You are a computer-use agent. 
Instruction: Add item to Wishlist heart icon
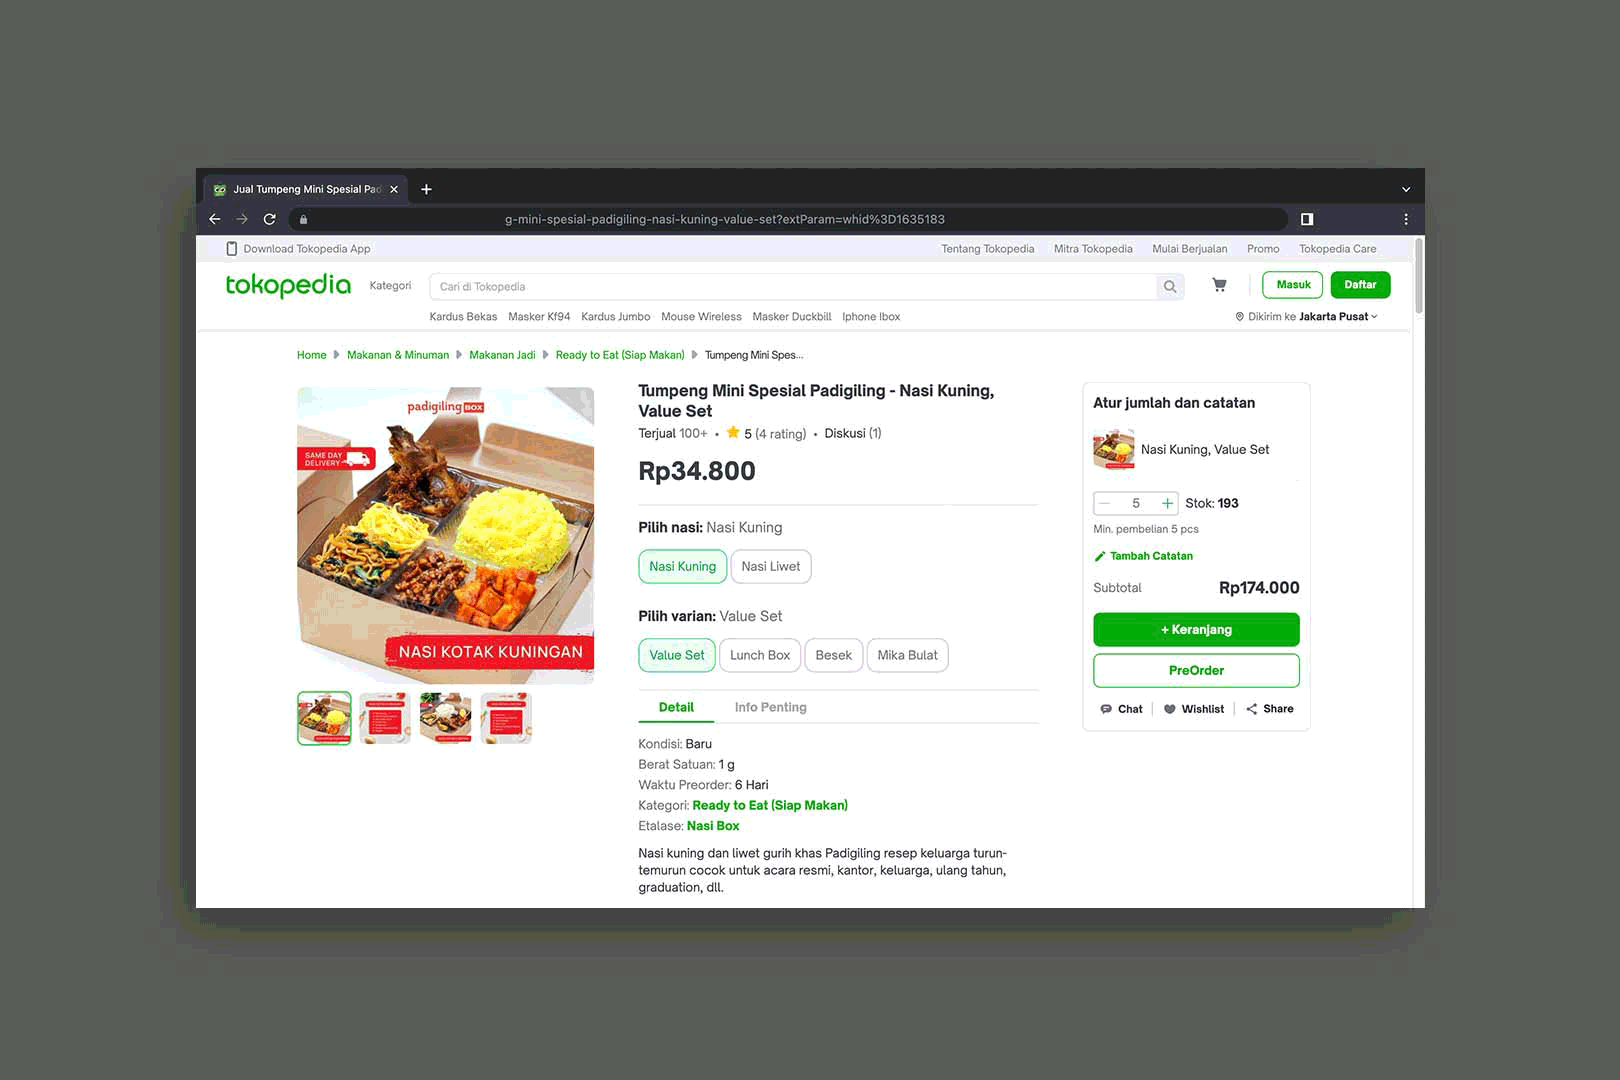pyautogui.click(x=1169, y=709)
